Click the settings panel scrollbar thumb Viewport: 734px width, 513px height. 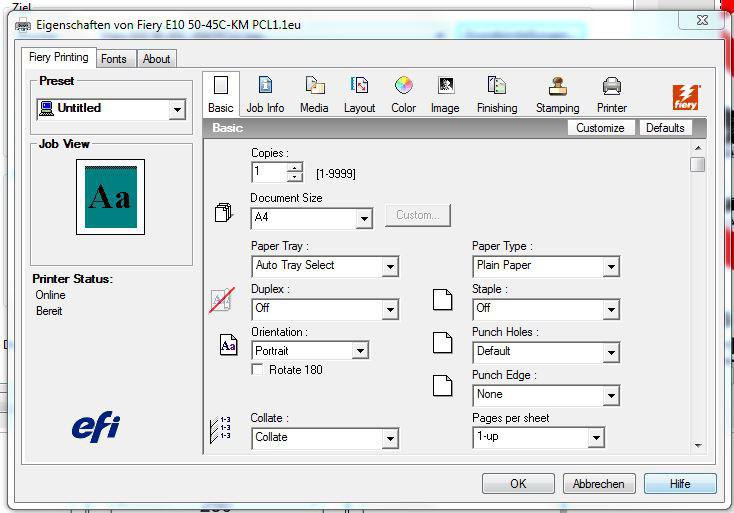[x=697, y=164]
